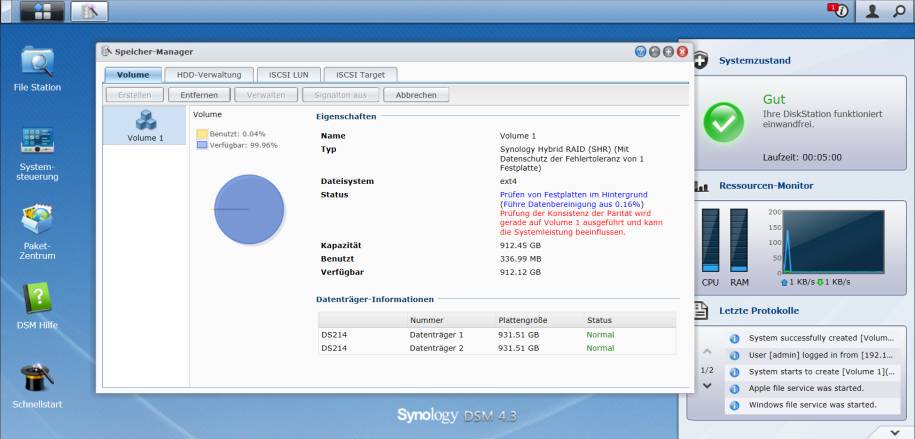Click the Verwalten button

266,95
